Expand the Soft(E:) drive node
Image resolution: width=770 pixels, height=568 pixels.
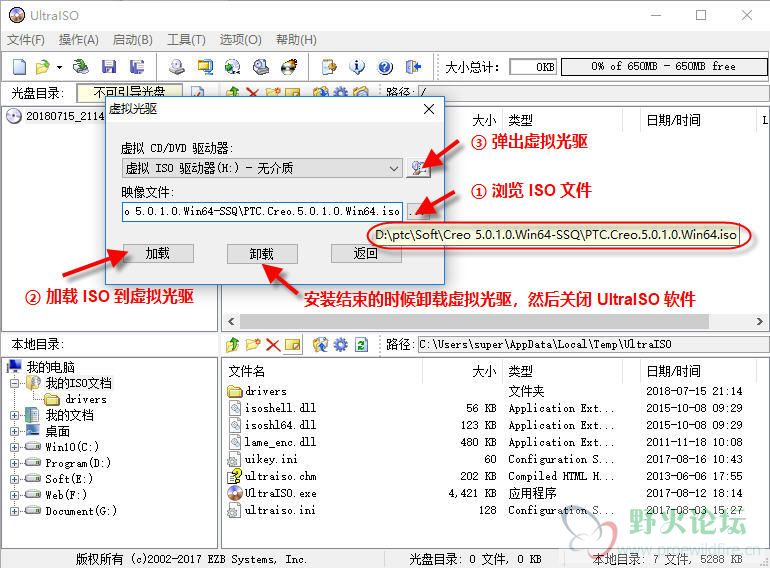coord(15,479)
